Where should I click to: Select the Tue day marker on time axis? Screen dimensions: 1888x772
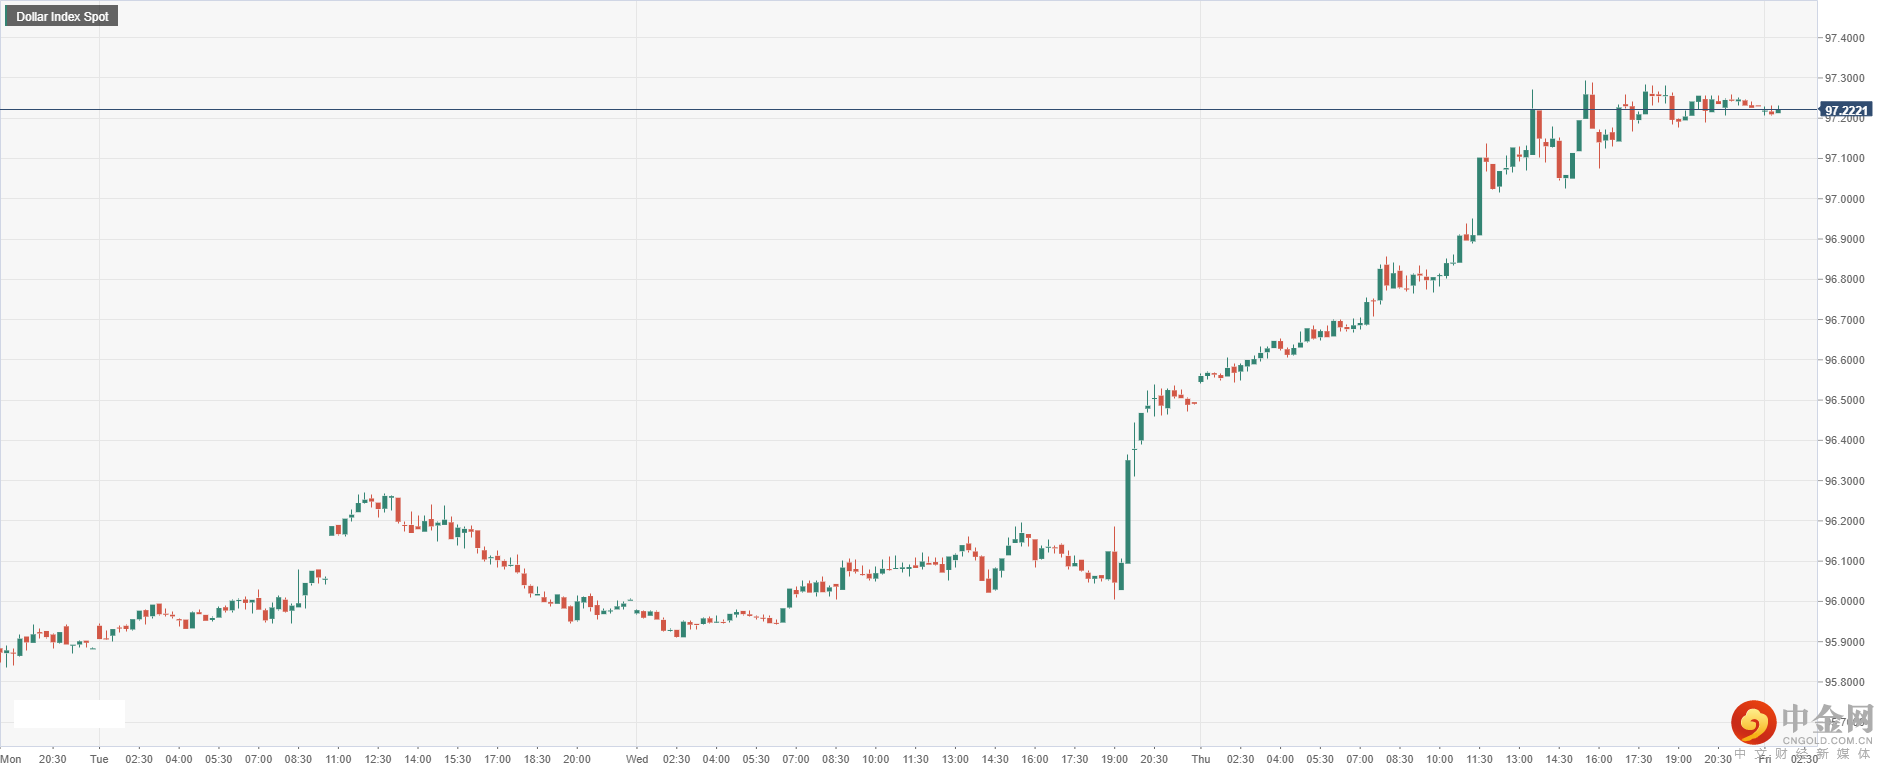99,759
